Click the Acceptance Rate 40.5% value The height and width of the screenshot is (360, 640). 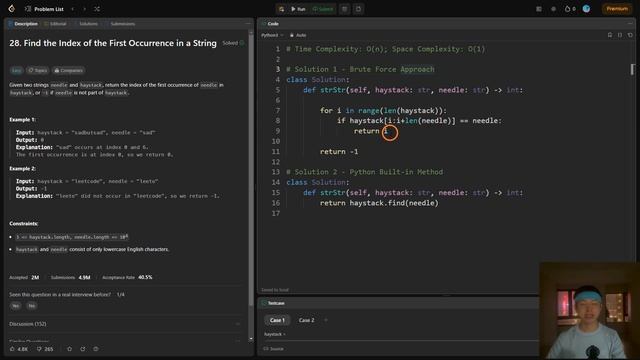[145, 277]
